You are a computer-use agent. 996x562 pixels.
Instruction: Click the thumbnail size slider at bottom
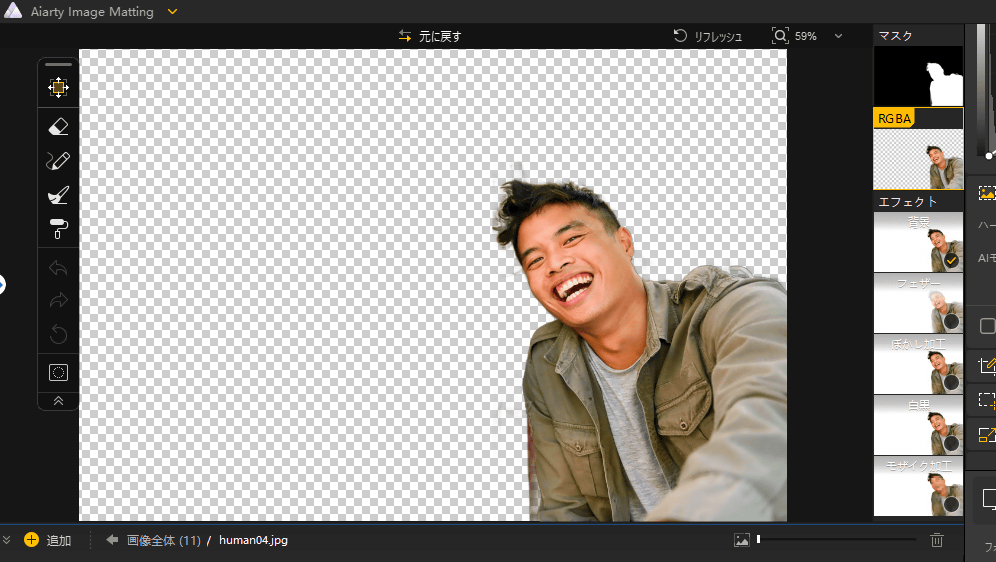(x=835, y=540)
